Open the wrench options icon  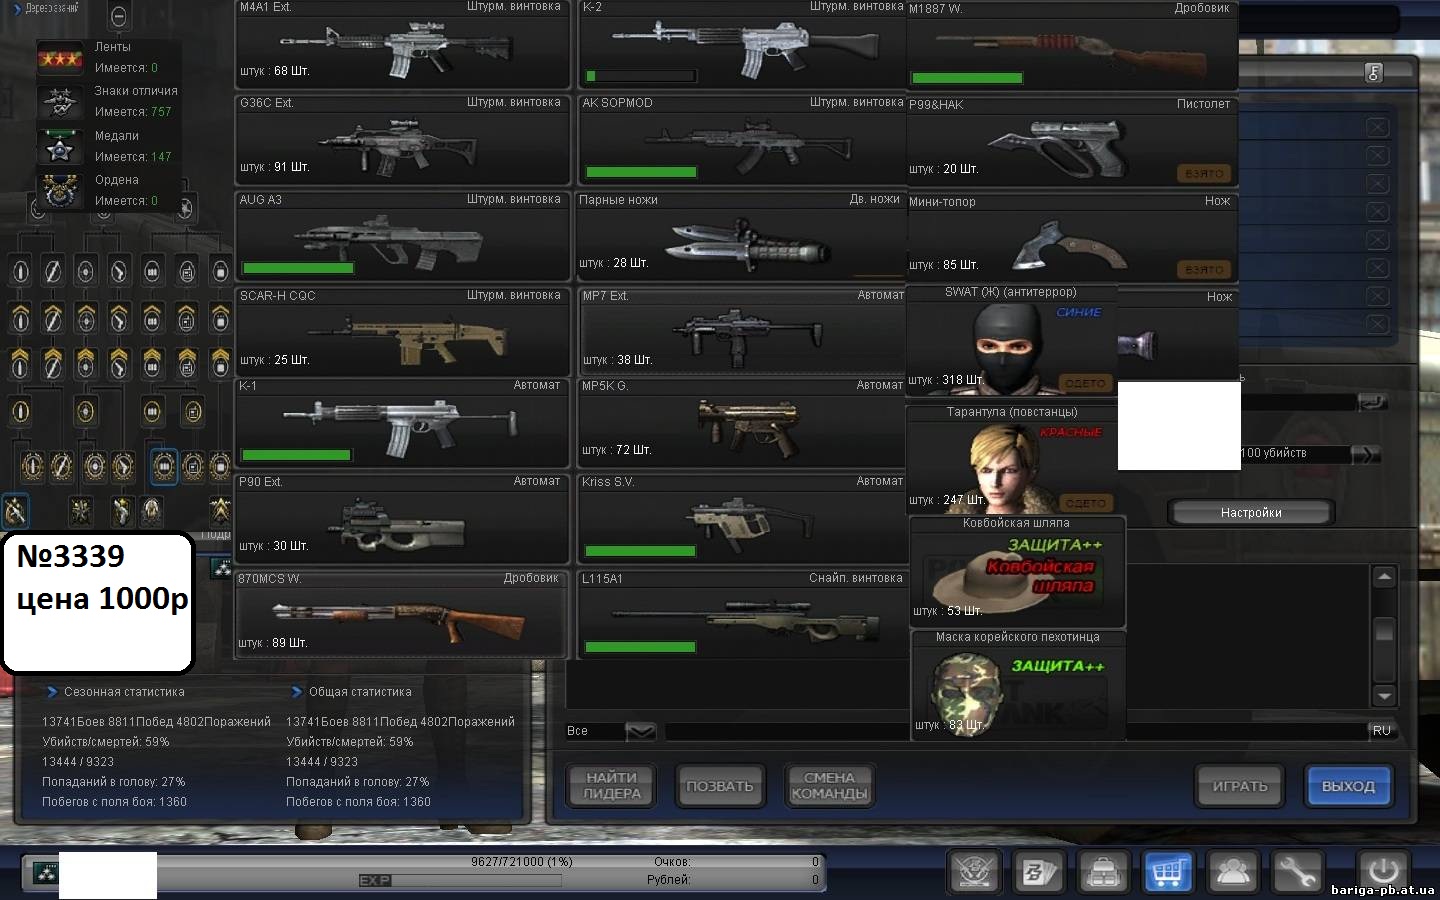pyautogui.click(x=1297, y=872)
